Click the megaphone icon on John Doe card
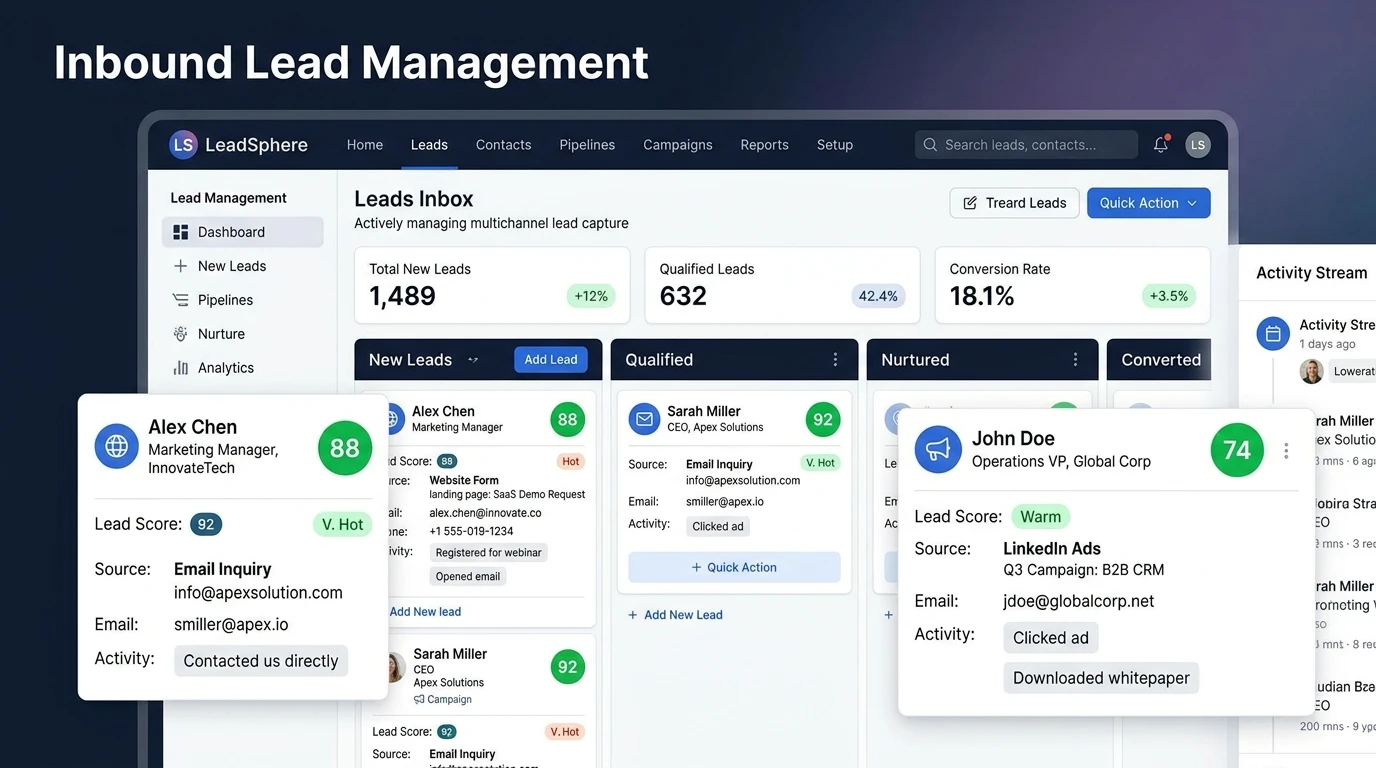This screenshot has height=768, width=1376. click(x=938, y=450)
